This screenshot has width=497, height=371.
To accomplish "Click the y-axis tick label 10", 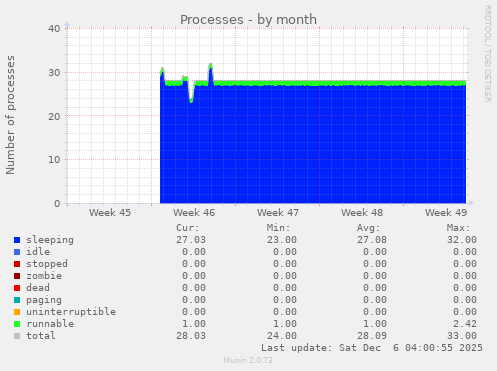I will pos(54,160).
